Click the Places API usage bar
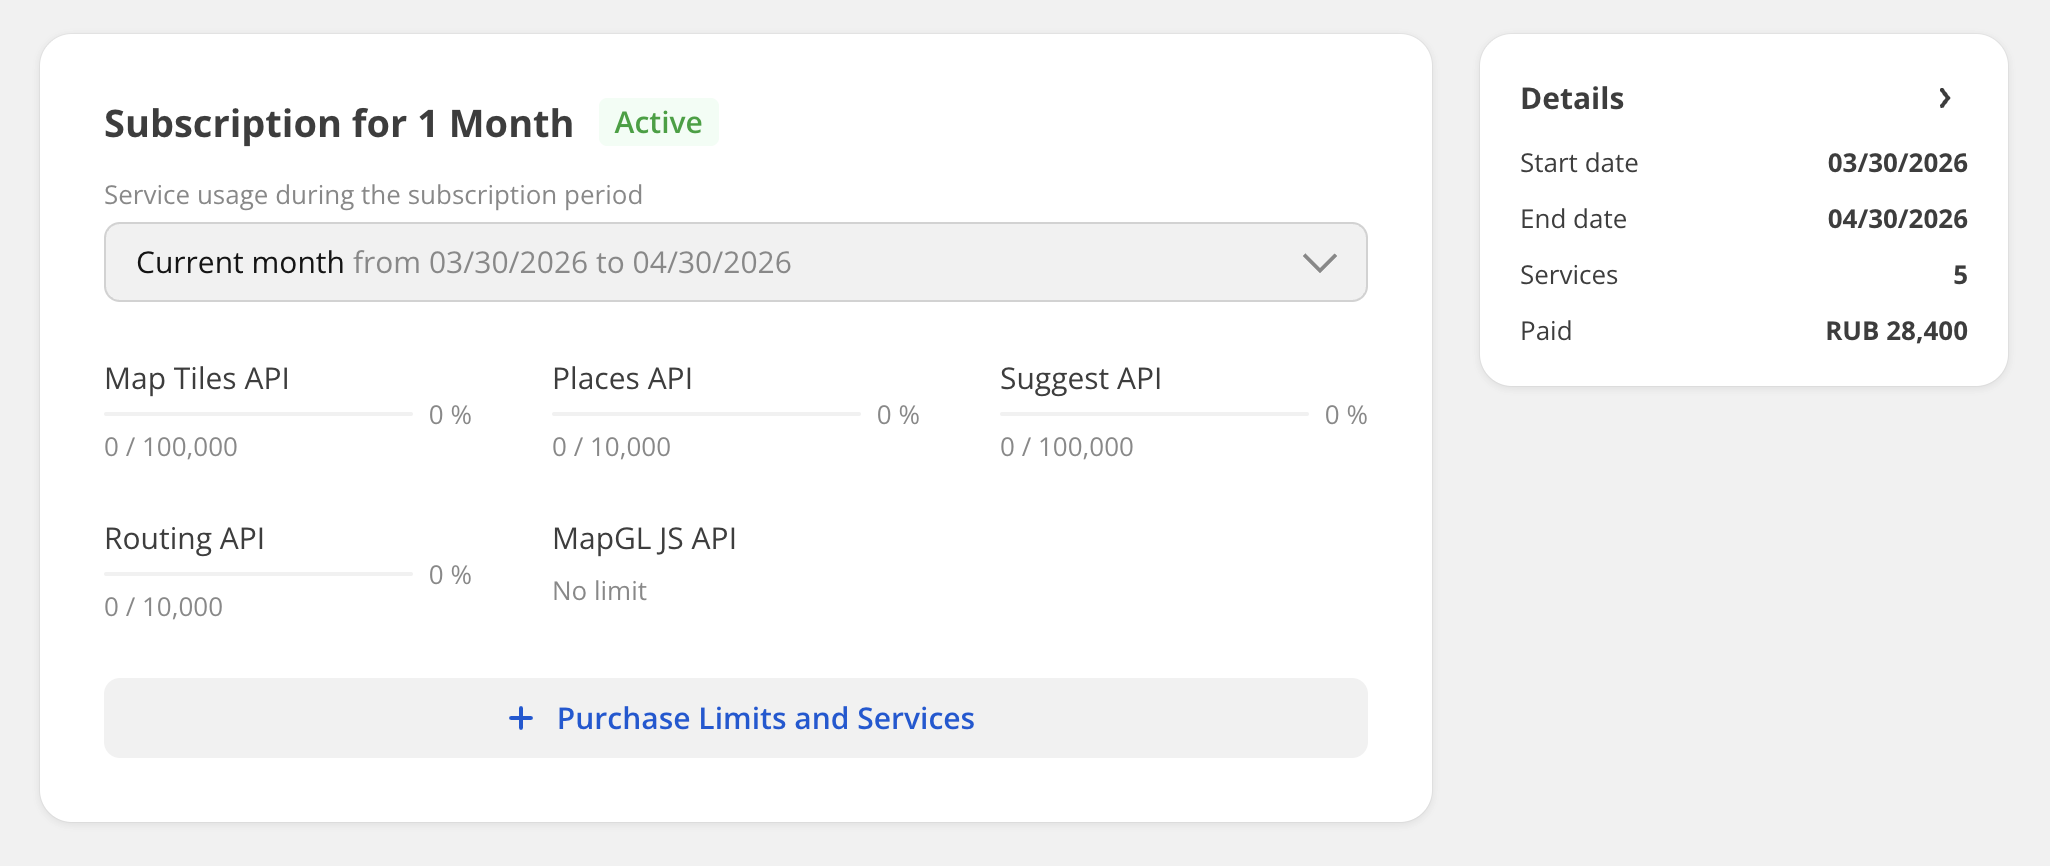Viewport: 2050px width, 866px height. point(706,414)
